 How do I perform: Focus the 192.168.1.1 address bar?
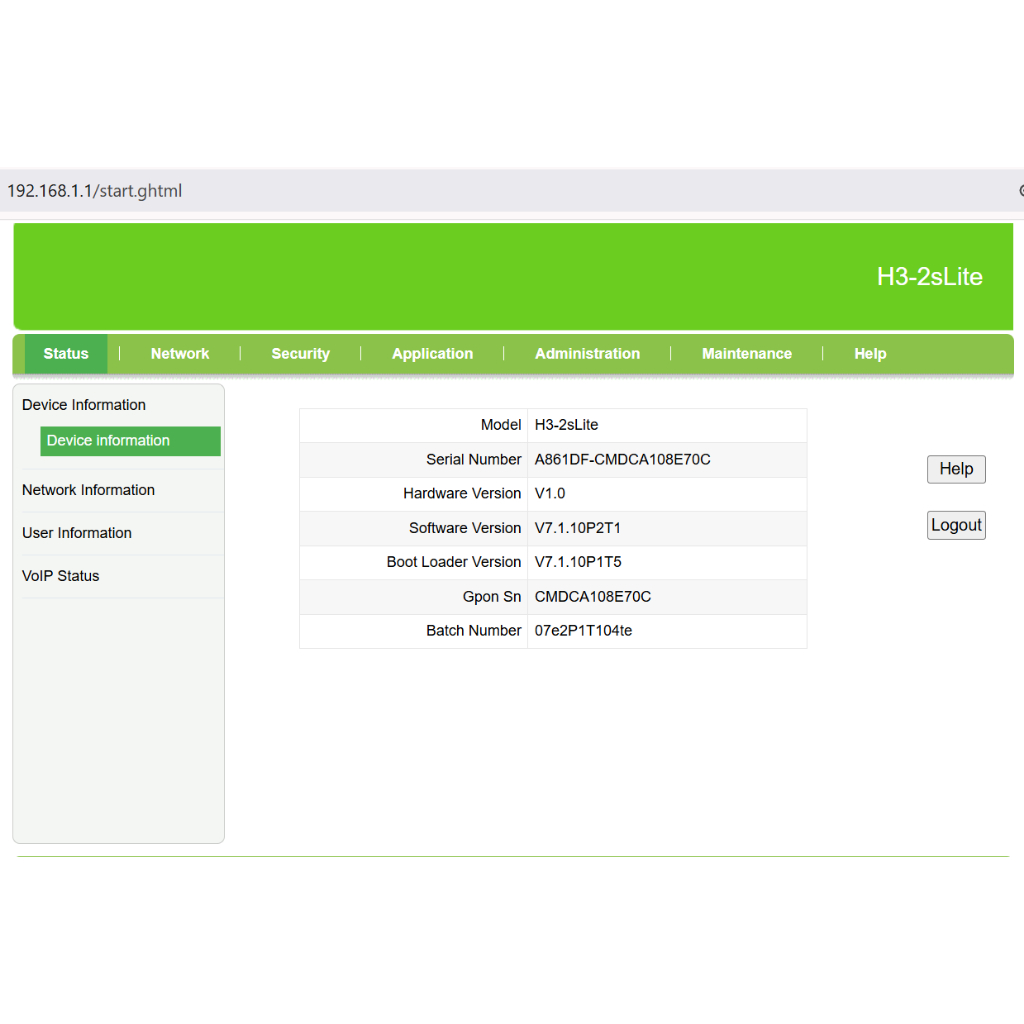pos(95,191)
